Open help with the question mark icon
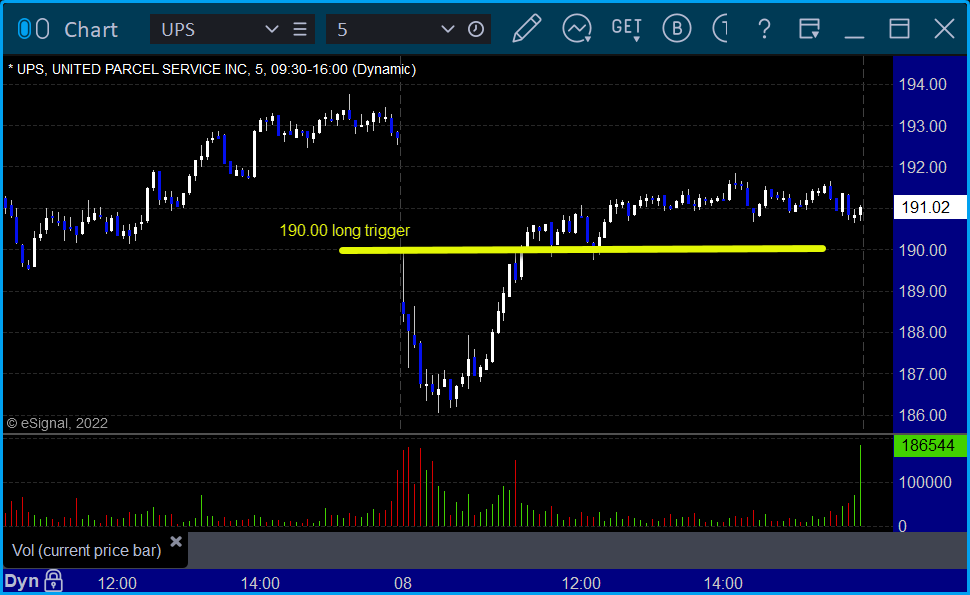The height and width of the screenshot is (595, 970). [x=765, y=28]
